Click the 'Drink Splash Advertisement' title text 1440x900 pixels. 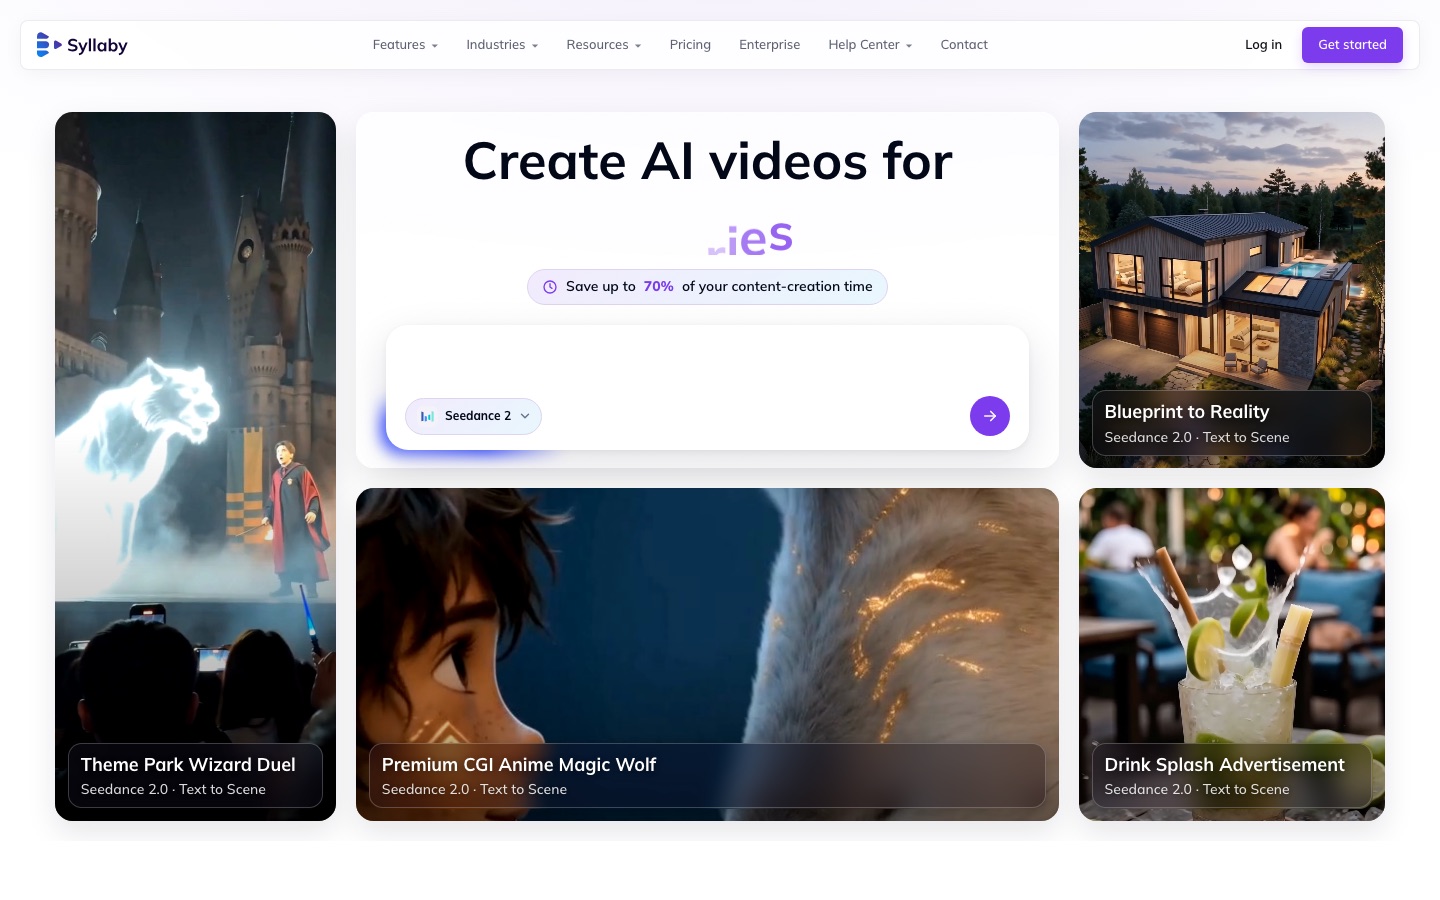coord(1225,765)
